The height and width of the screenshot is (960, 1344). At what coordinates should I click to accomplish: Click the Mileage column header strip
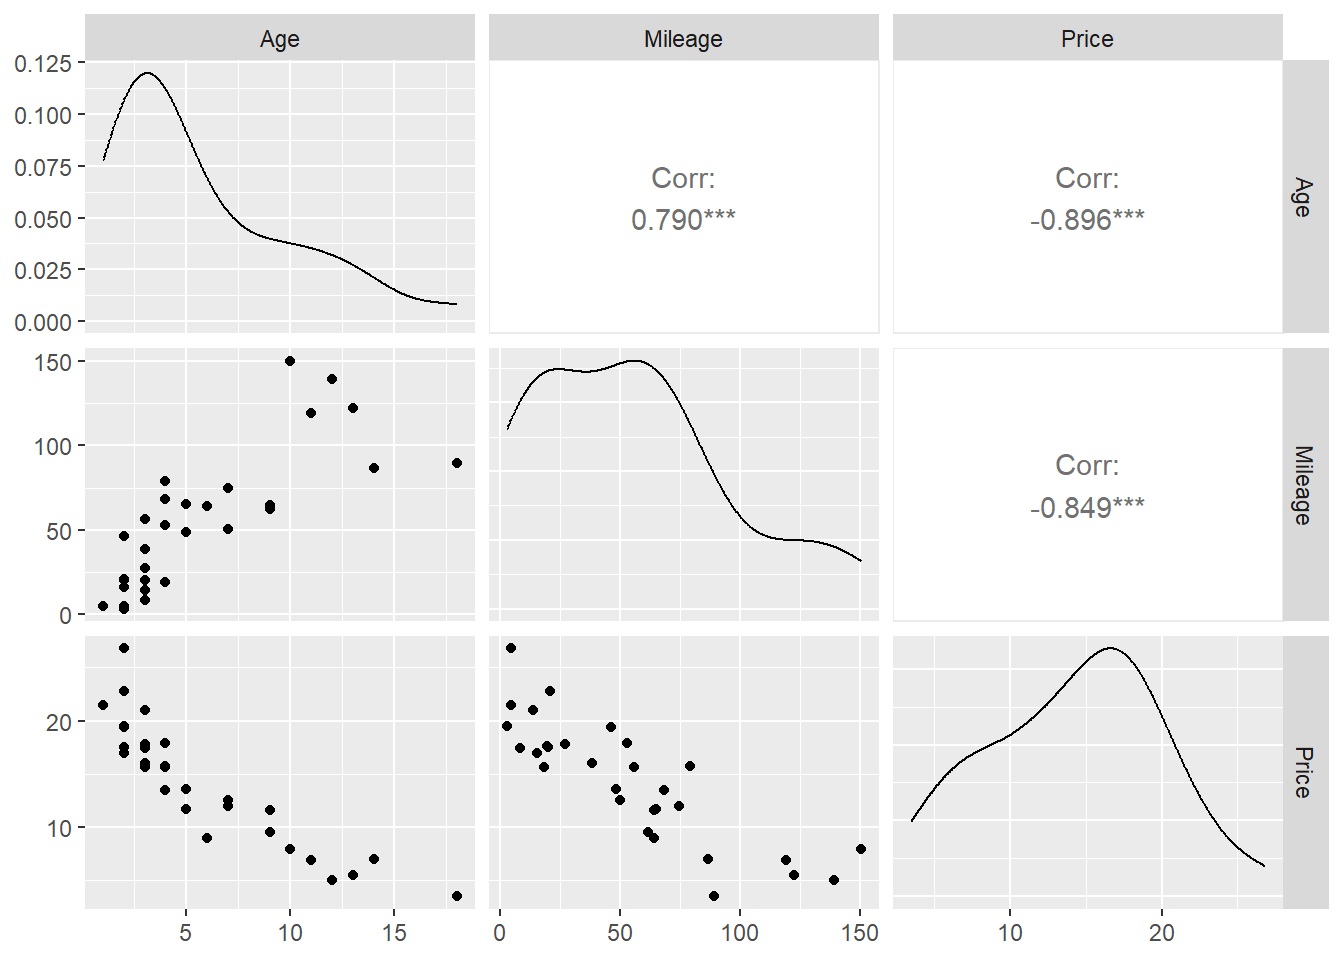(683, 39)
